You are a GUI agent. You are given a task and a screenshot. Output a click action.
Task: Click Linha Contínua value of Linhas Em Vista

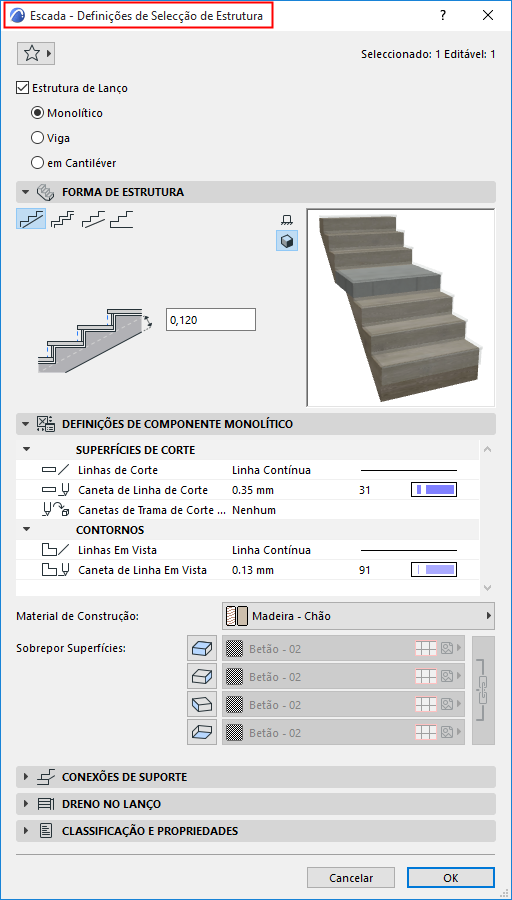[x=271, y=550]
